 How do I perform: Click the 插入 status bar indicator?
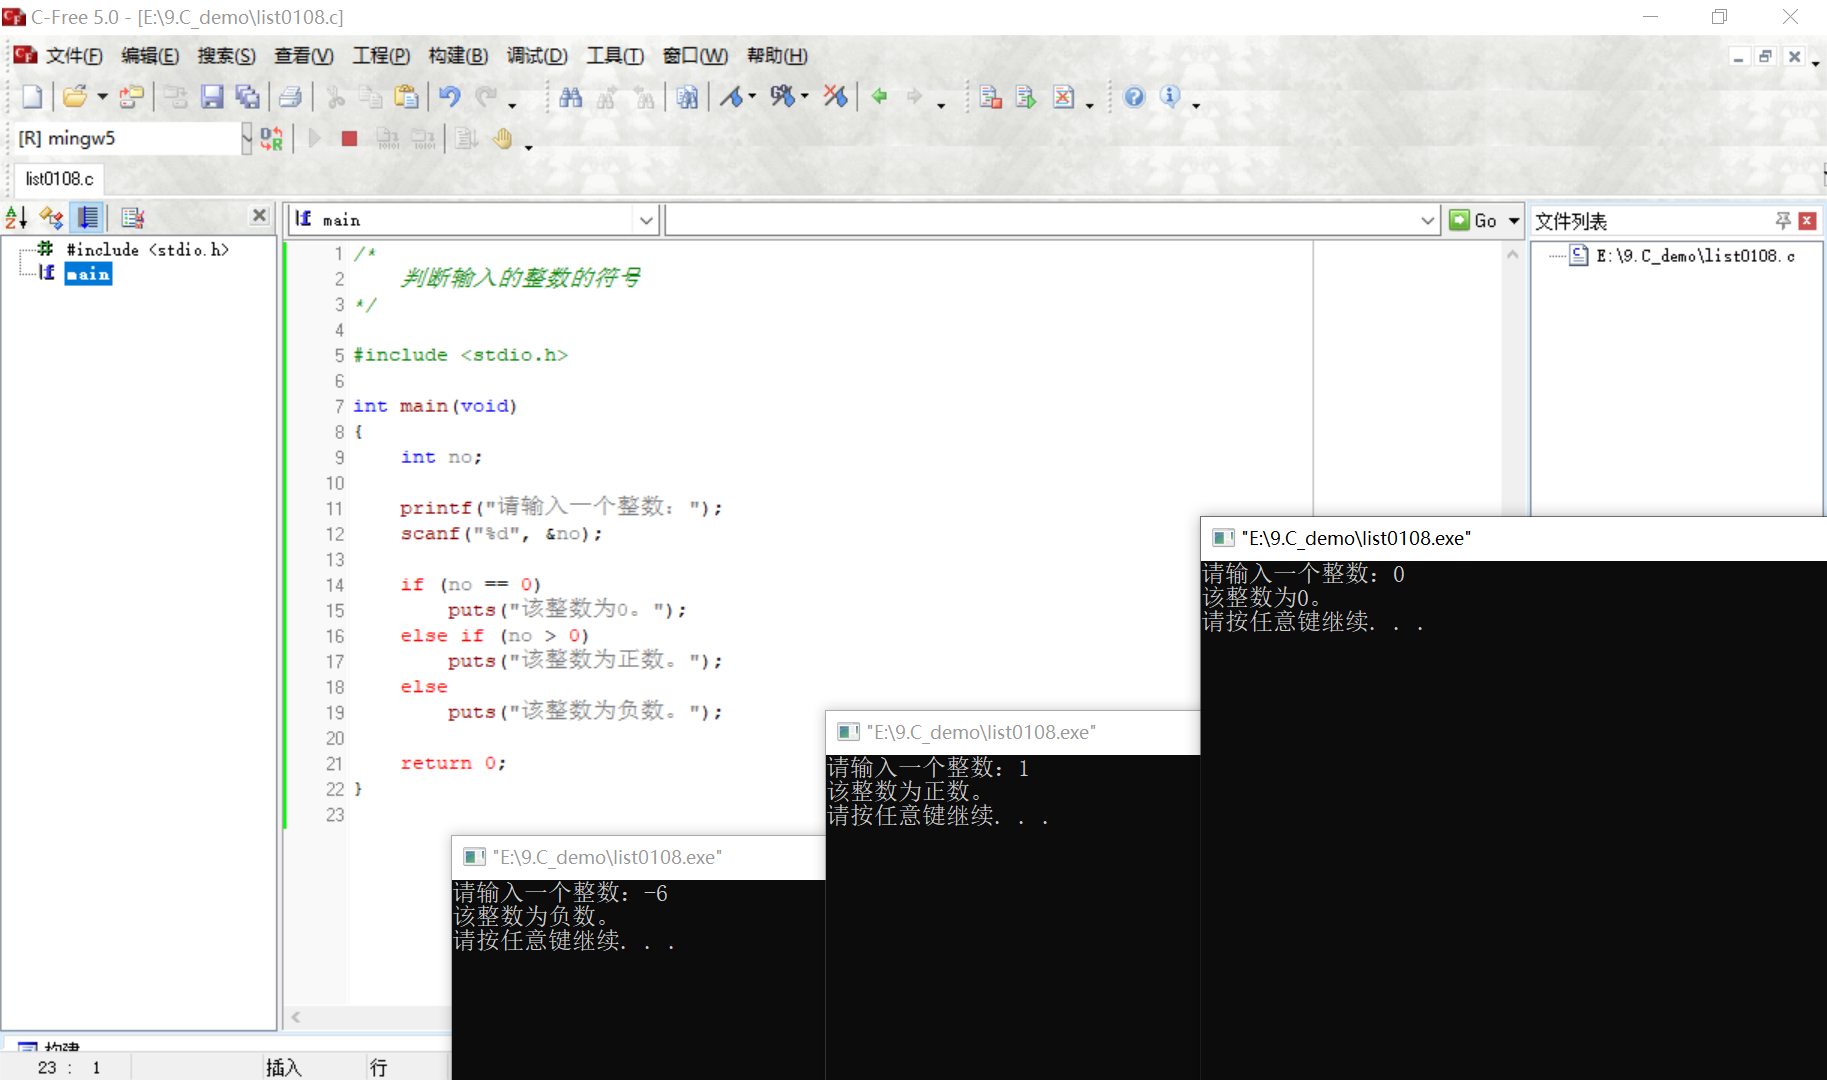tap(284, 1067)
